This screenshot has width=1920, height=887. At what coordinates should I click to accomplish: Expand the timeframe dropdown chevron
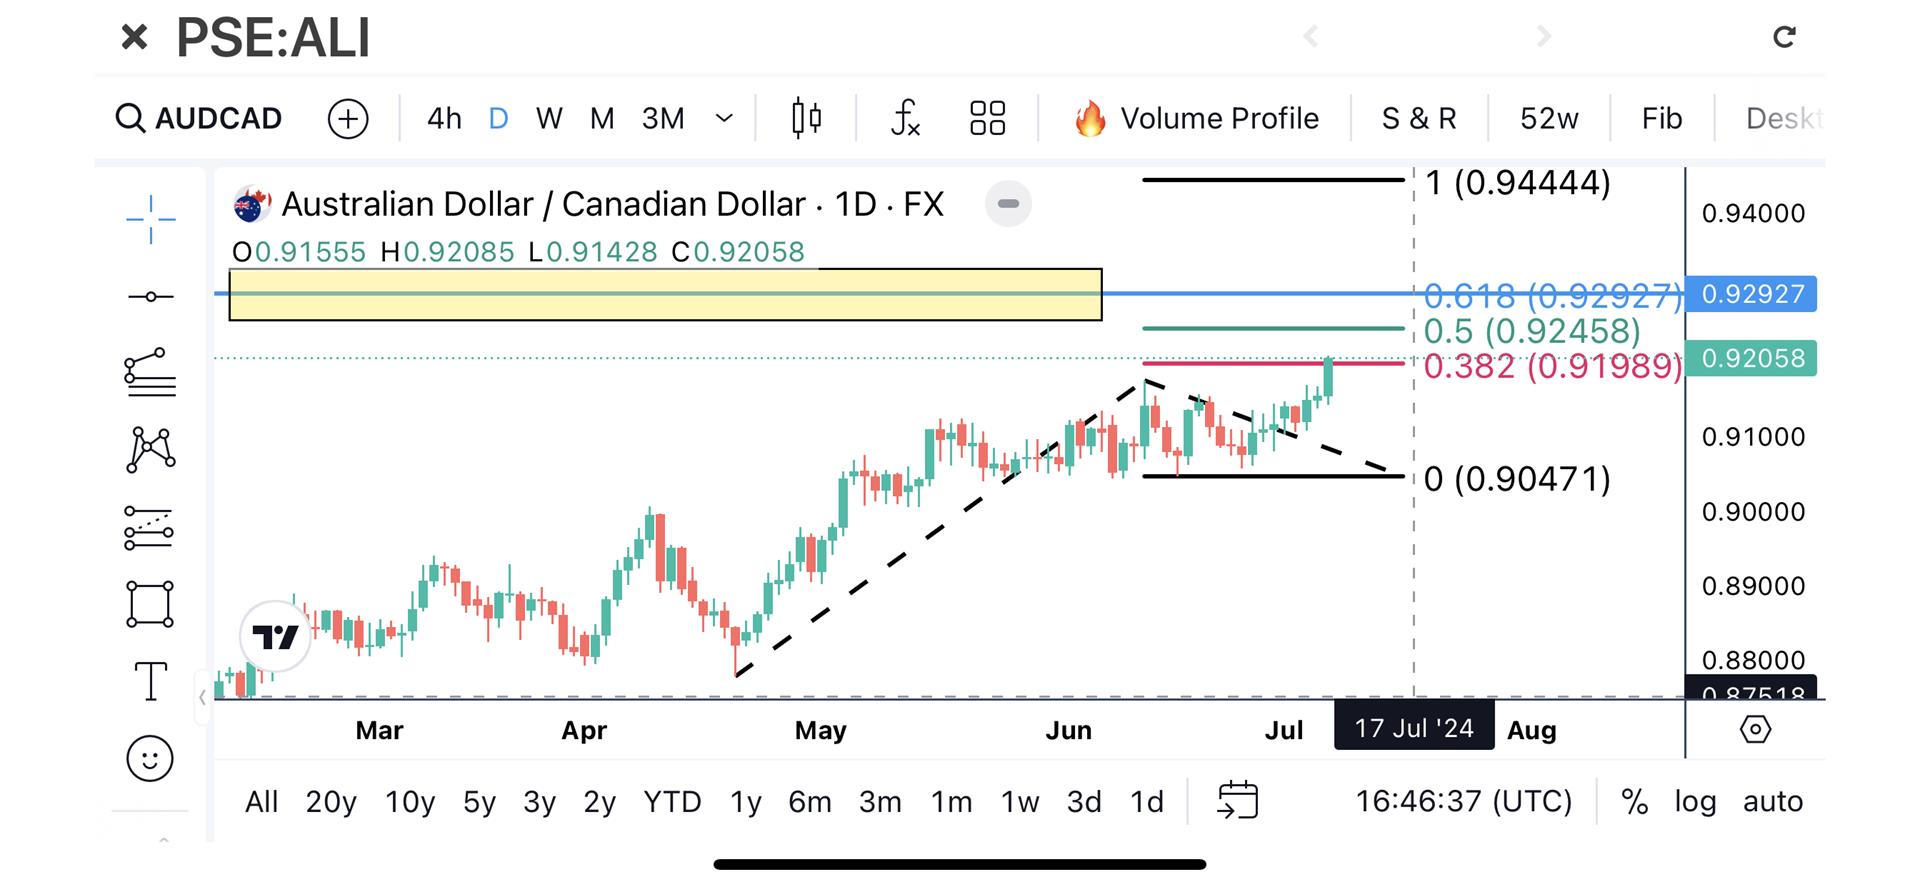pyautogui.click(x=723, y=117)
